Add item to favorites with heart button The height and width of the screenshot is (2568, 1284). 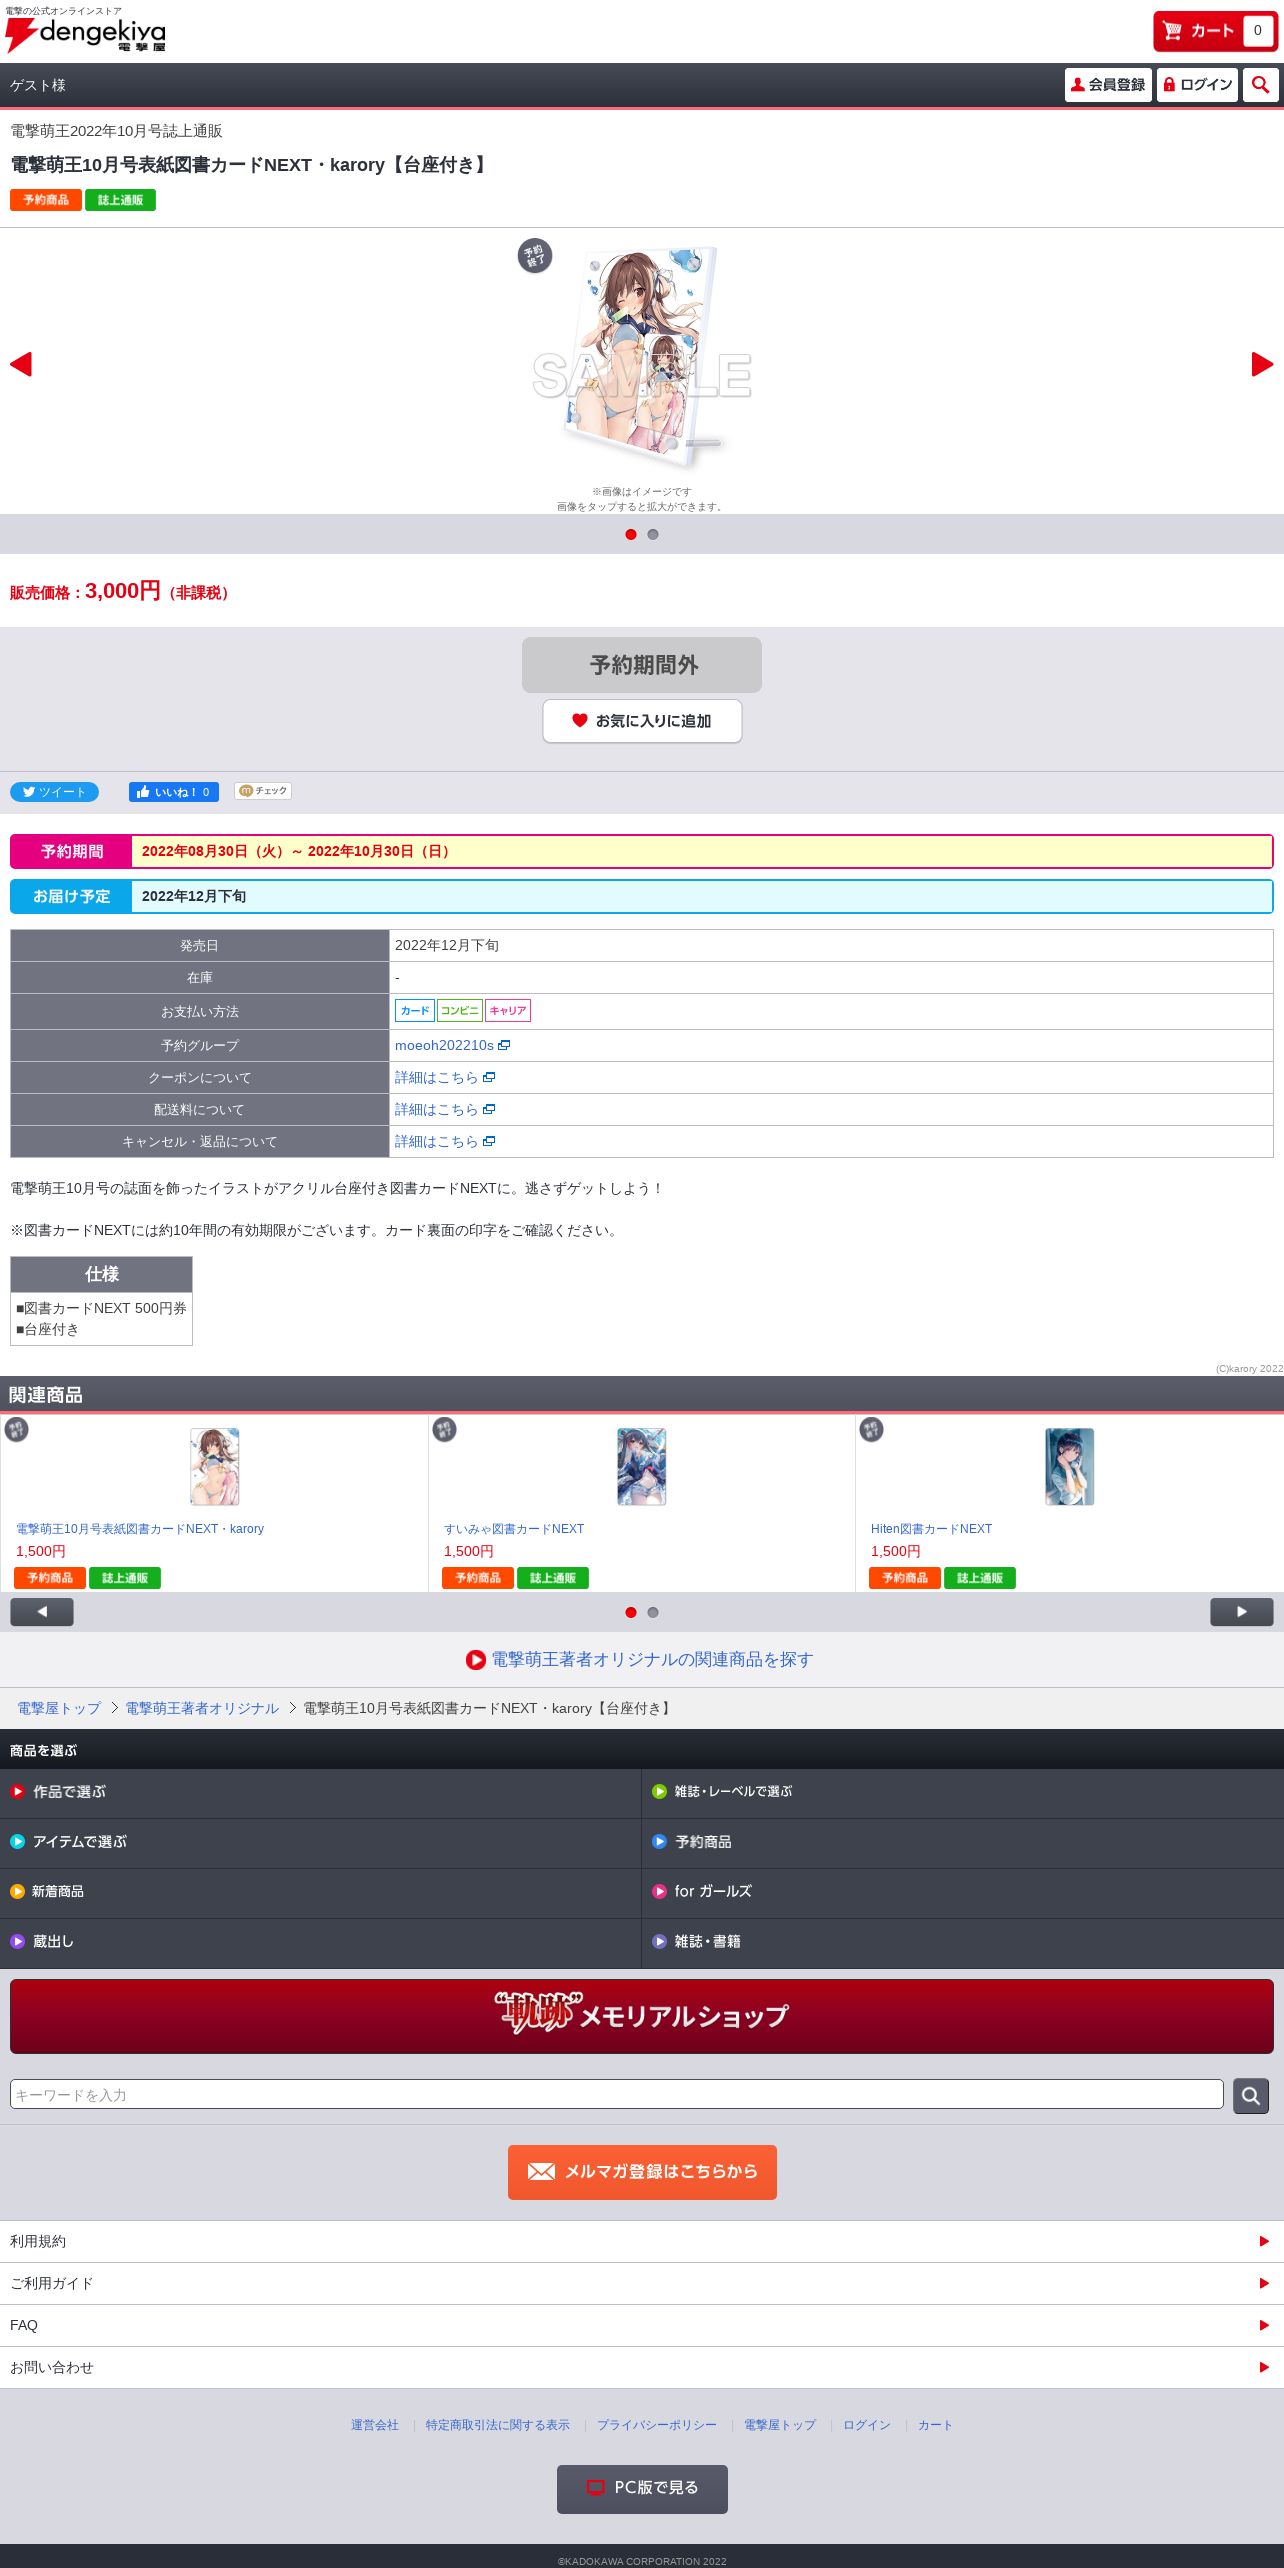[x=642, y=721]
